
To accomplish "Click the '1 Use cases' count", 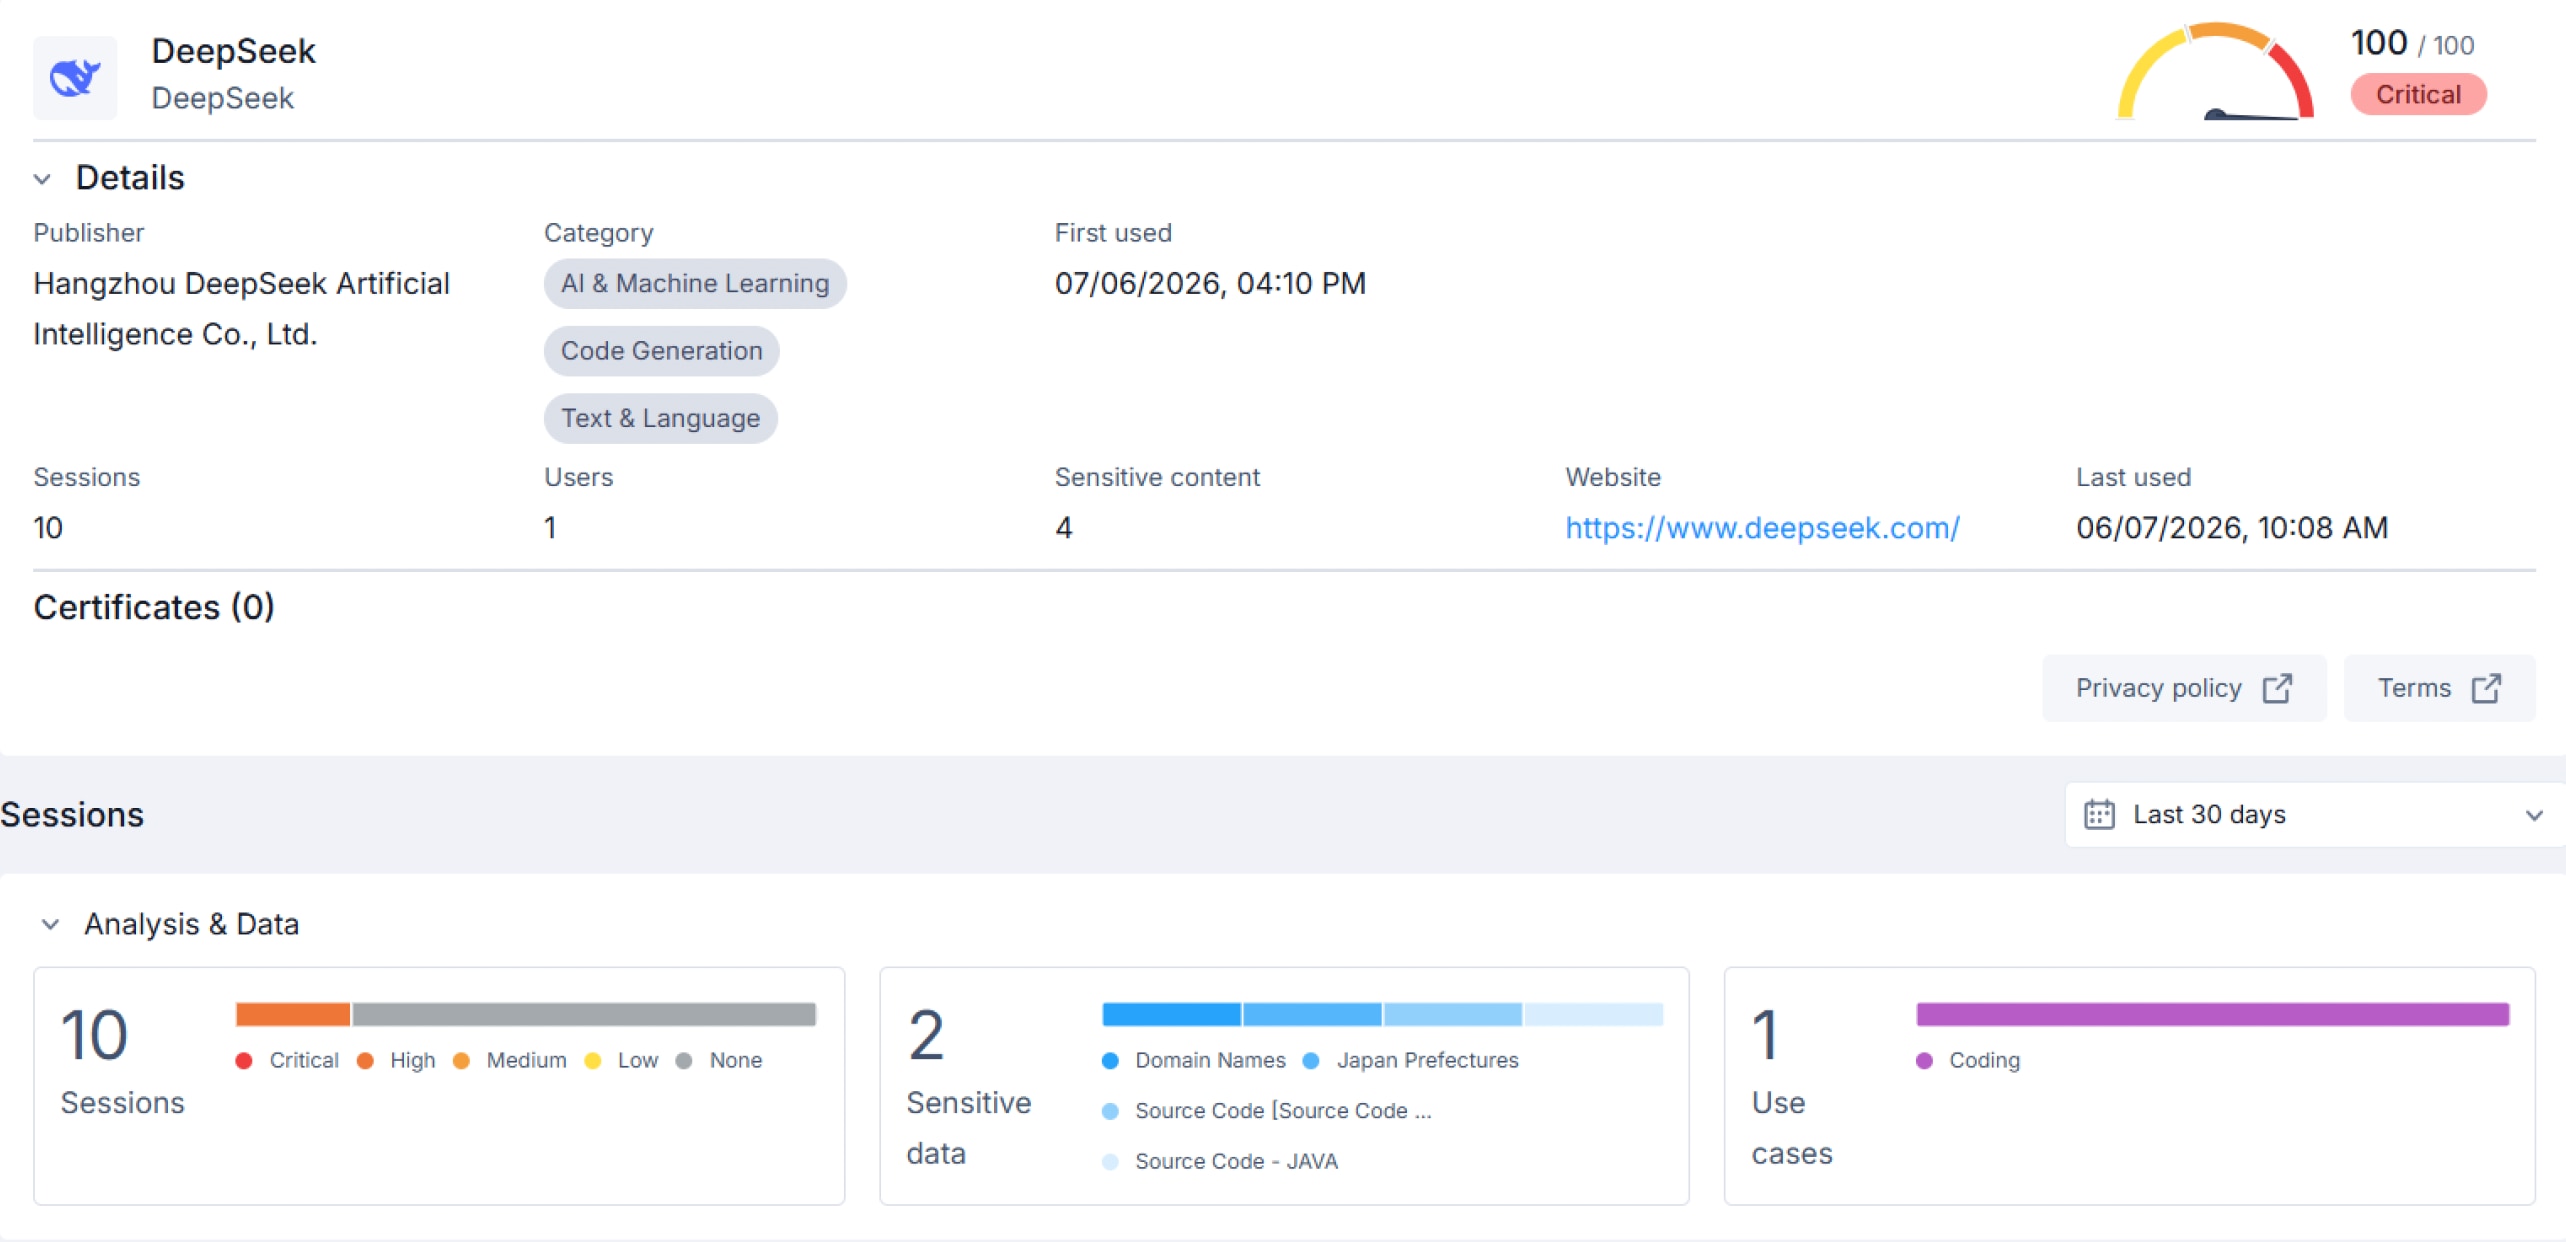I will (x=1766, y=1035).
